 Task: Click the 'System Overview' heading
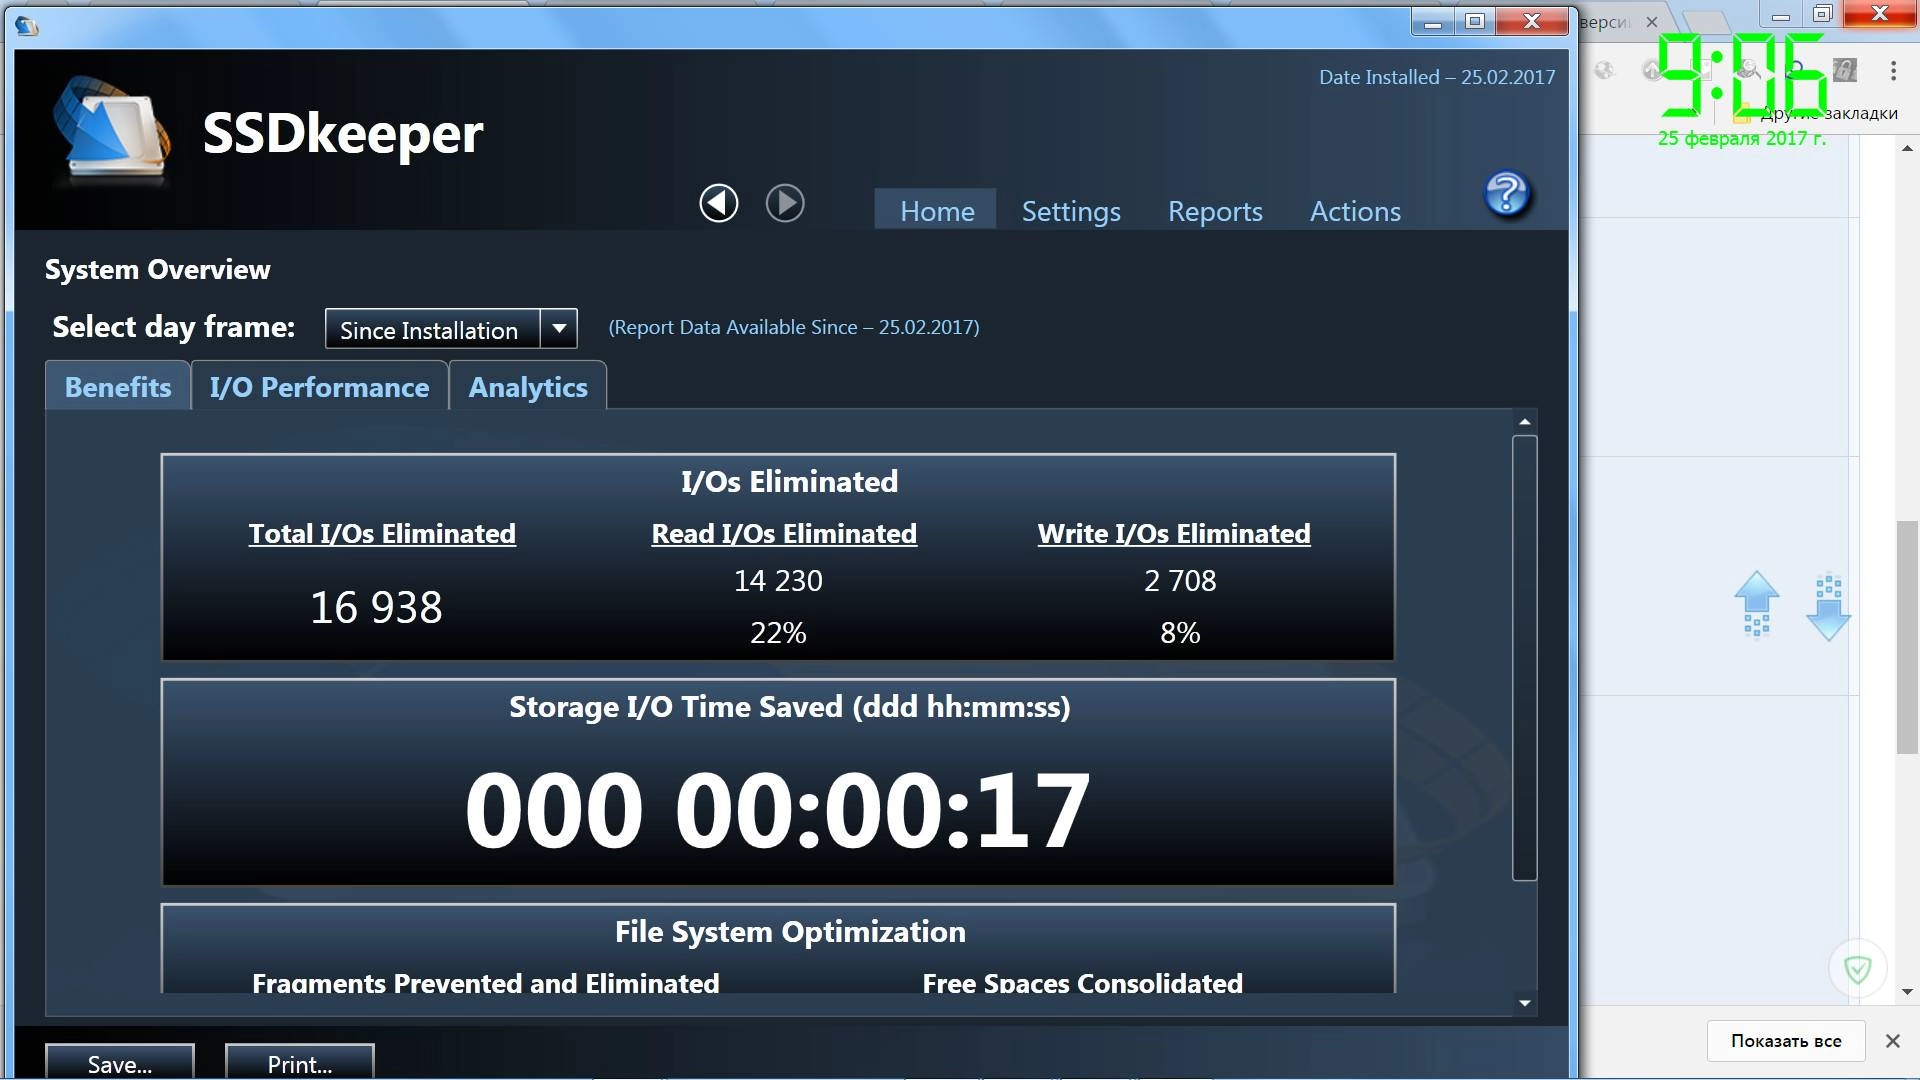click(157, 270)
